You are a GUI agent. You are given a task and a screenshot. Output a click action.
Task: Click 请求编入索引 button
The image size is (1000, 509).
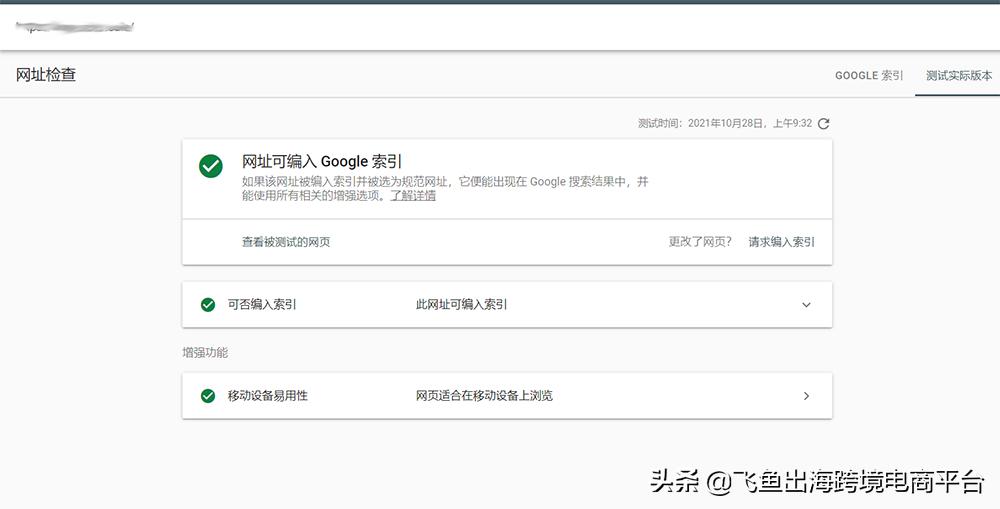781,242
